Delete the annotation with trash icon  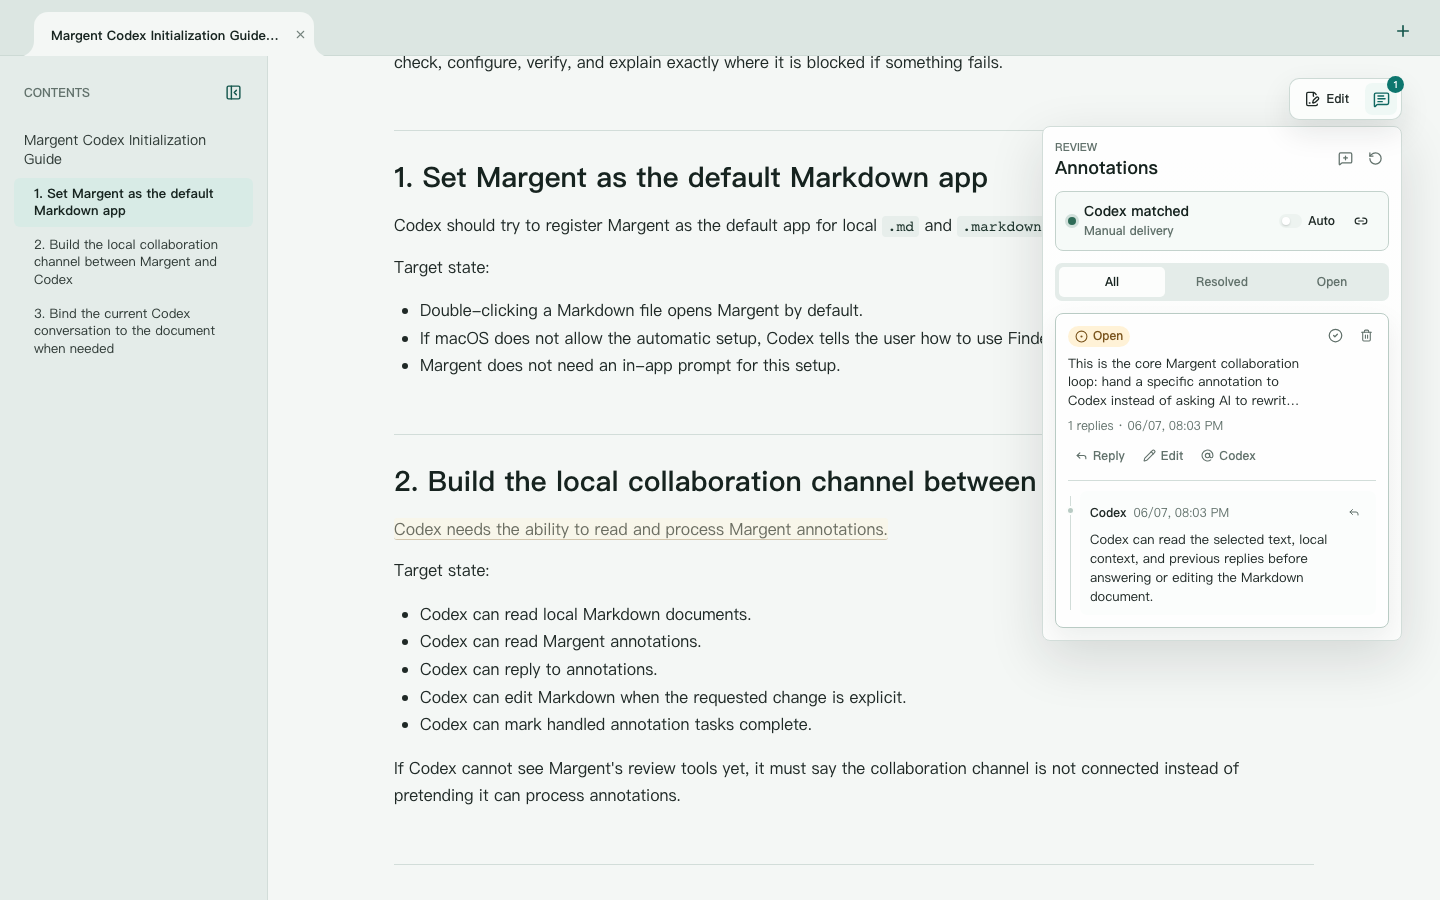pyautogui.click(x=1366, y=336)
